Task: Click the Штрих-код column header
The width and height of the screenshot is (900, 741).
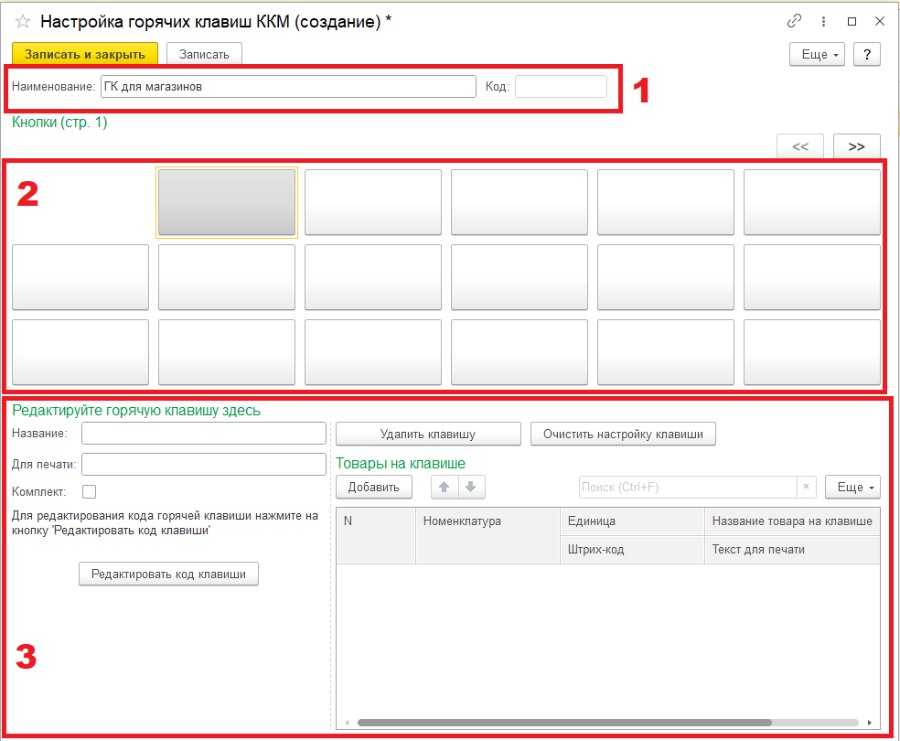Action: pyautogui.click(x=632, y=549)
